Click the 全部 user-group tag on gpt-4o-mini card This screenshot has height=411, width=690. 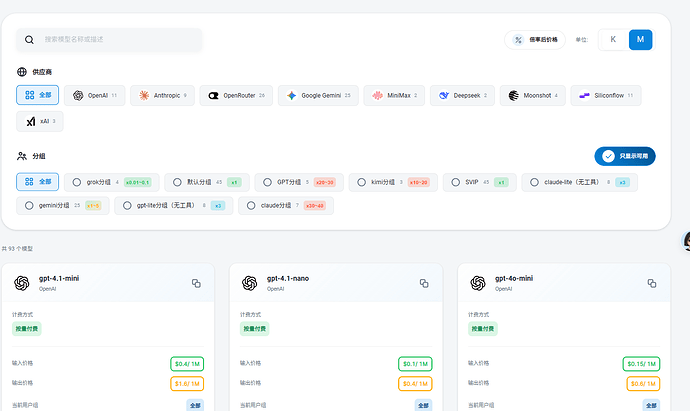pyautogui.click(x=651, y=405)
